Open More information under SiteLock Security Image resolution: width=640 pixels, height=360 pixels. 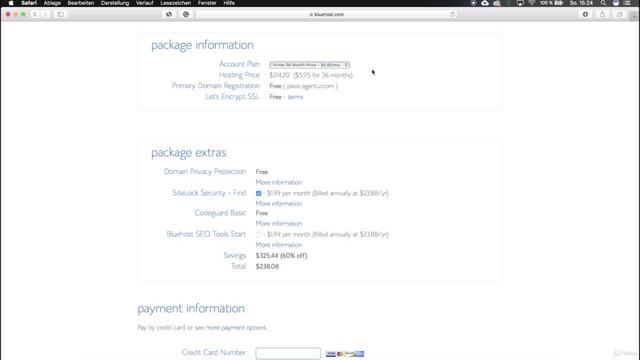pyautogui.click(x=279, y=204)
